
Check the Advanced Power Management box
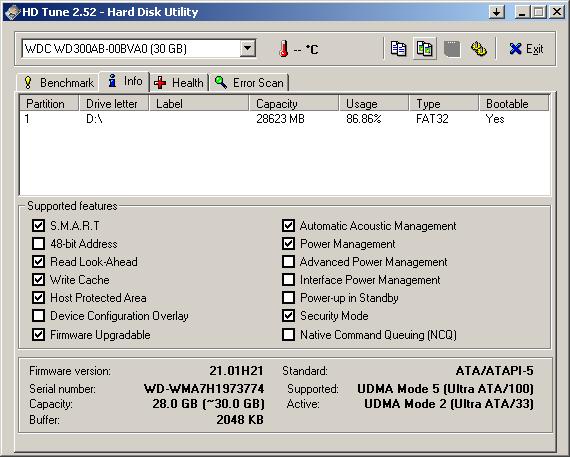[288, 262]
